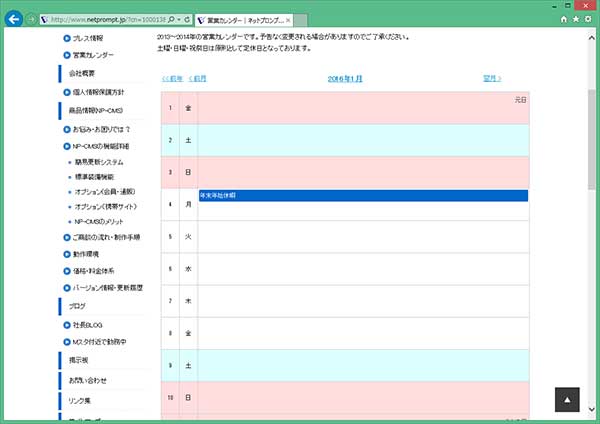Click day 6 水 row in calendar
600x424 pixels.
[x=345, y=269]
